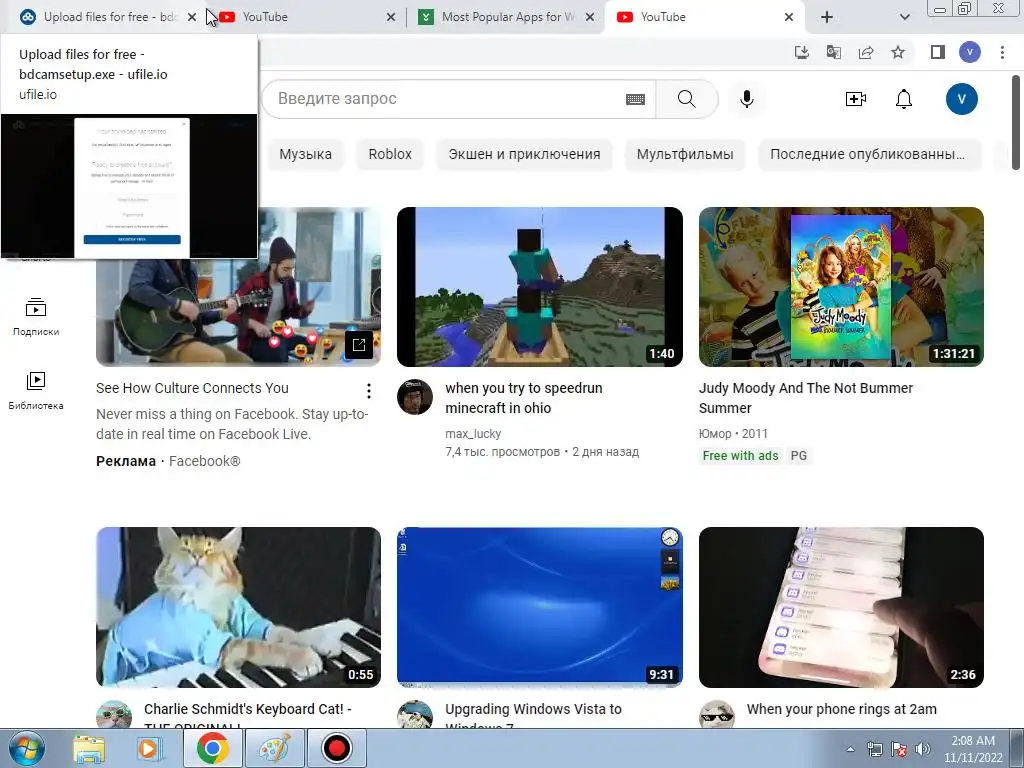Open Paint from the taskbar
1024x768 pixels.
[x=274, y=748]
